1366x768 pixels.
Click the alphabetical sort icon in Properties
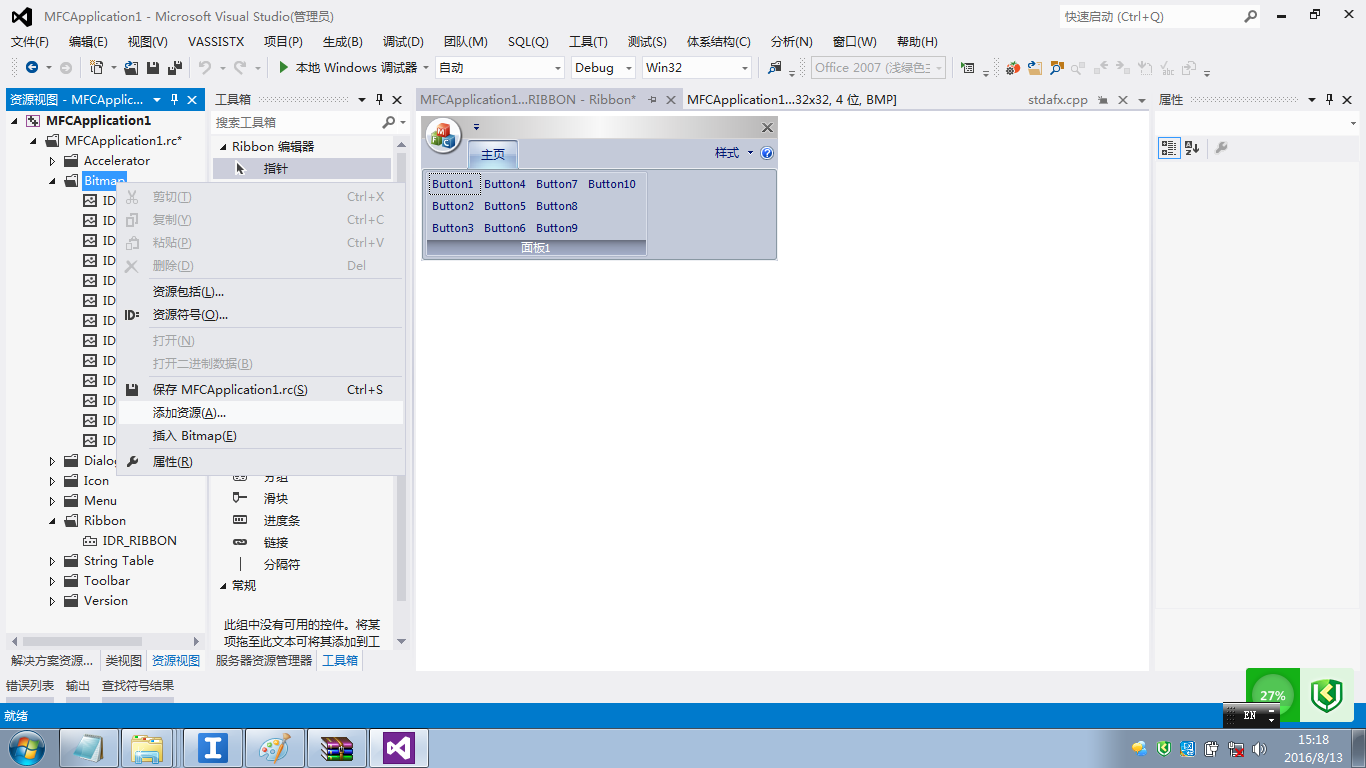tap(1192, 148)
